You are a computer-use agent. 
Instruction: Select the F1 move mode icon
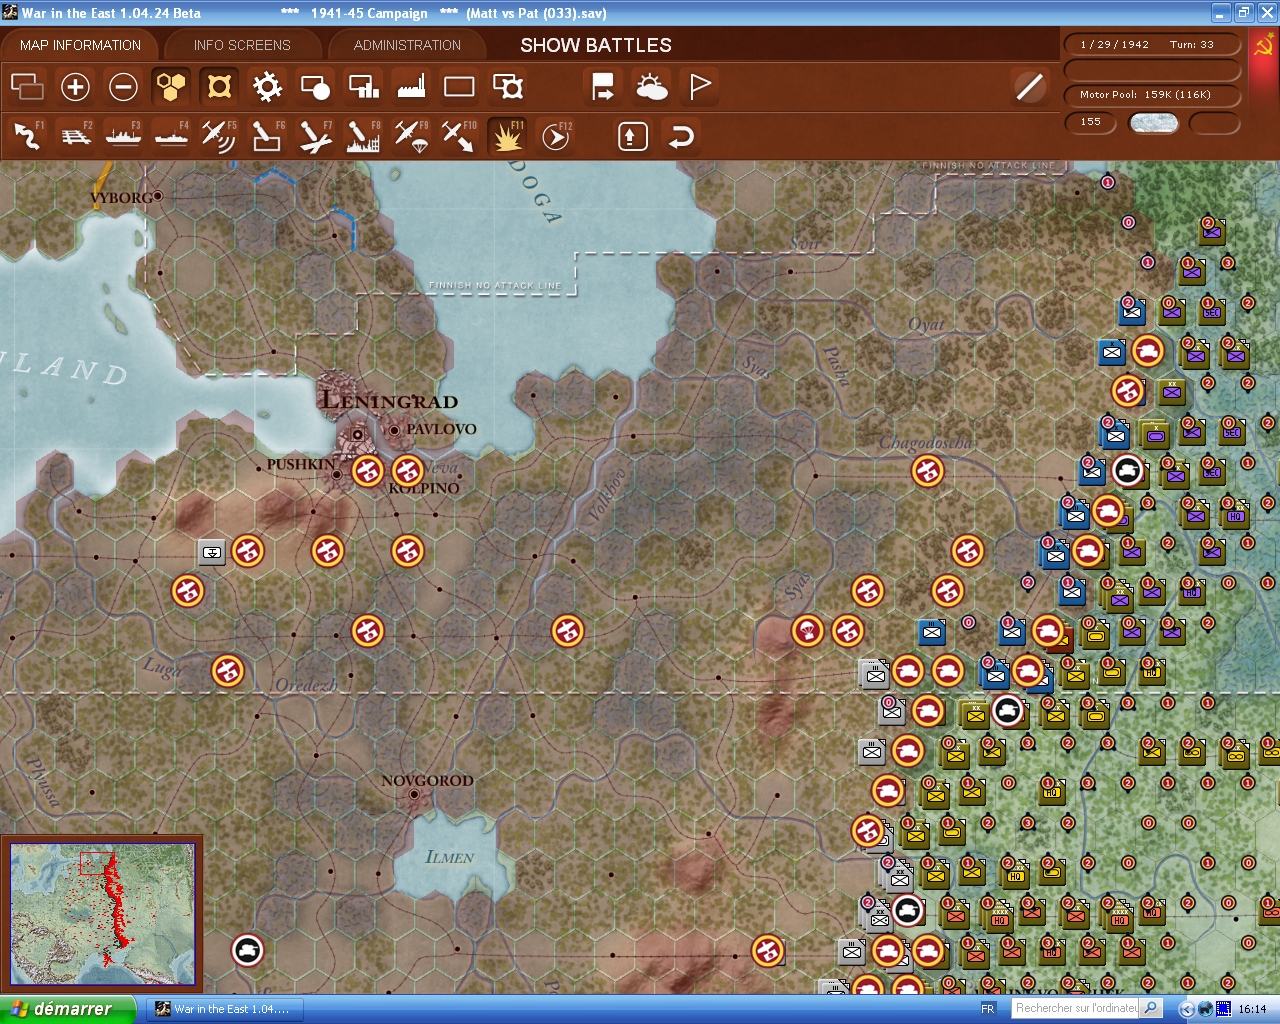27,136
